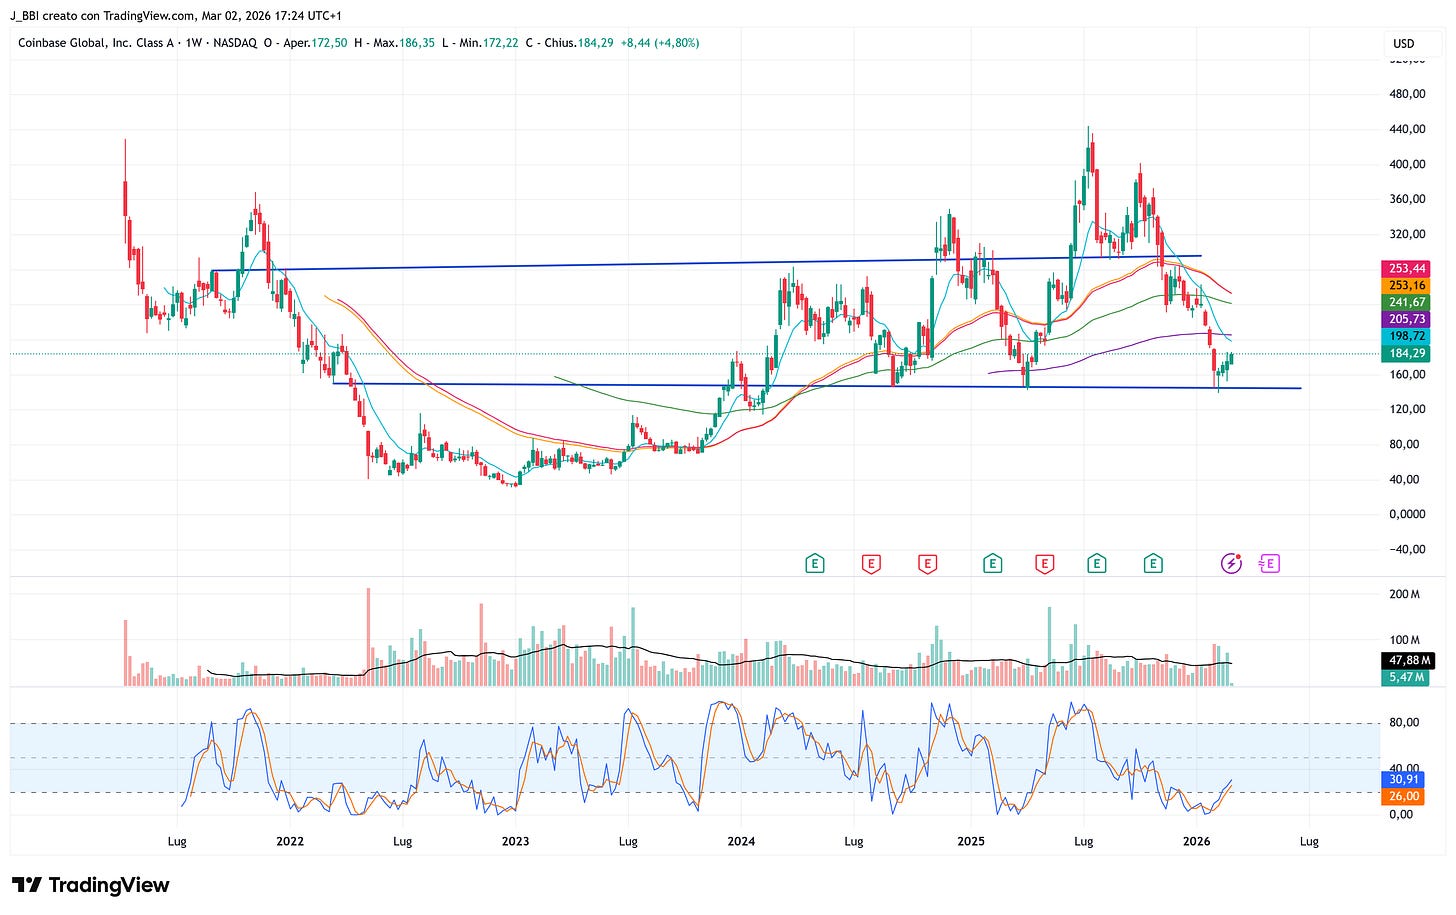Viewport: 1456px width, 915px height.
Task: Open the last green E marker before the lightning icon
Action: pyautogui.click(x=1153, y=564)
